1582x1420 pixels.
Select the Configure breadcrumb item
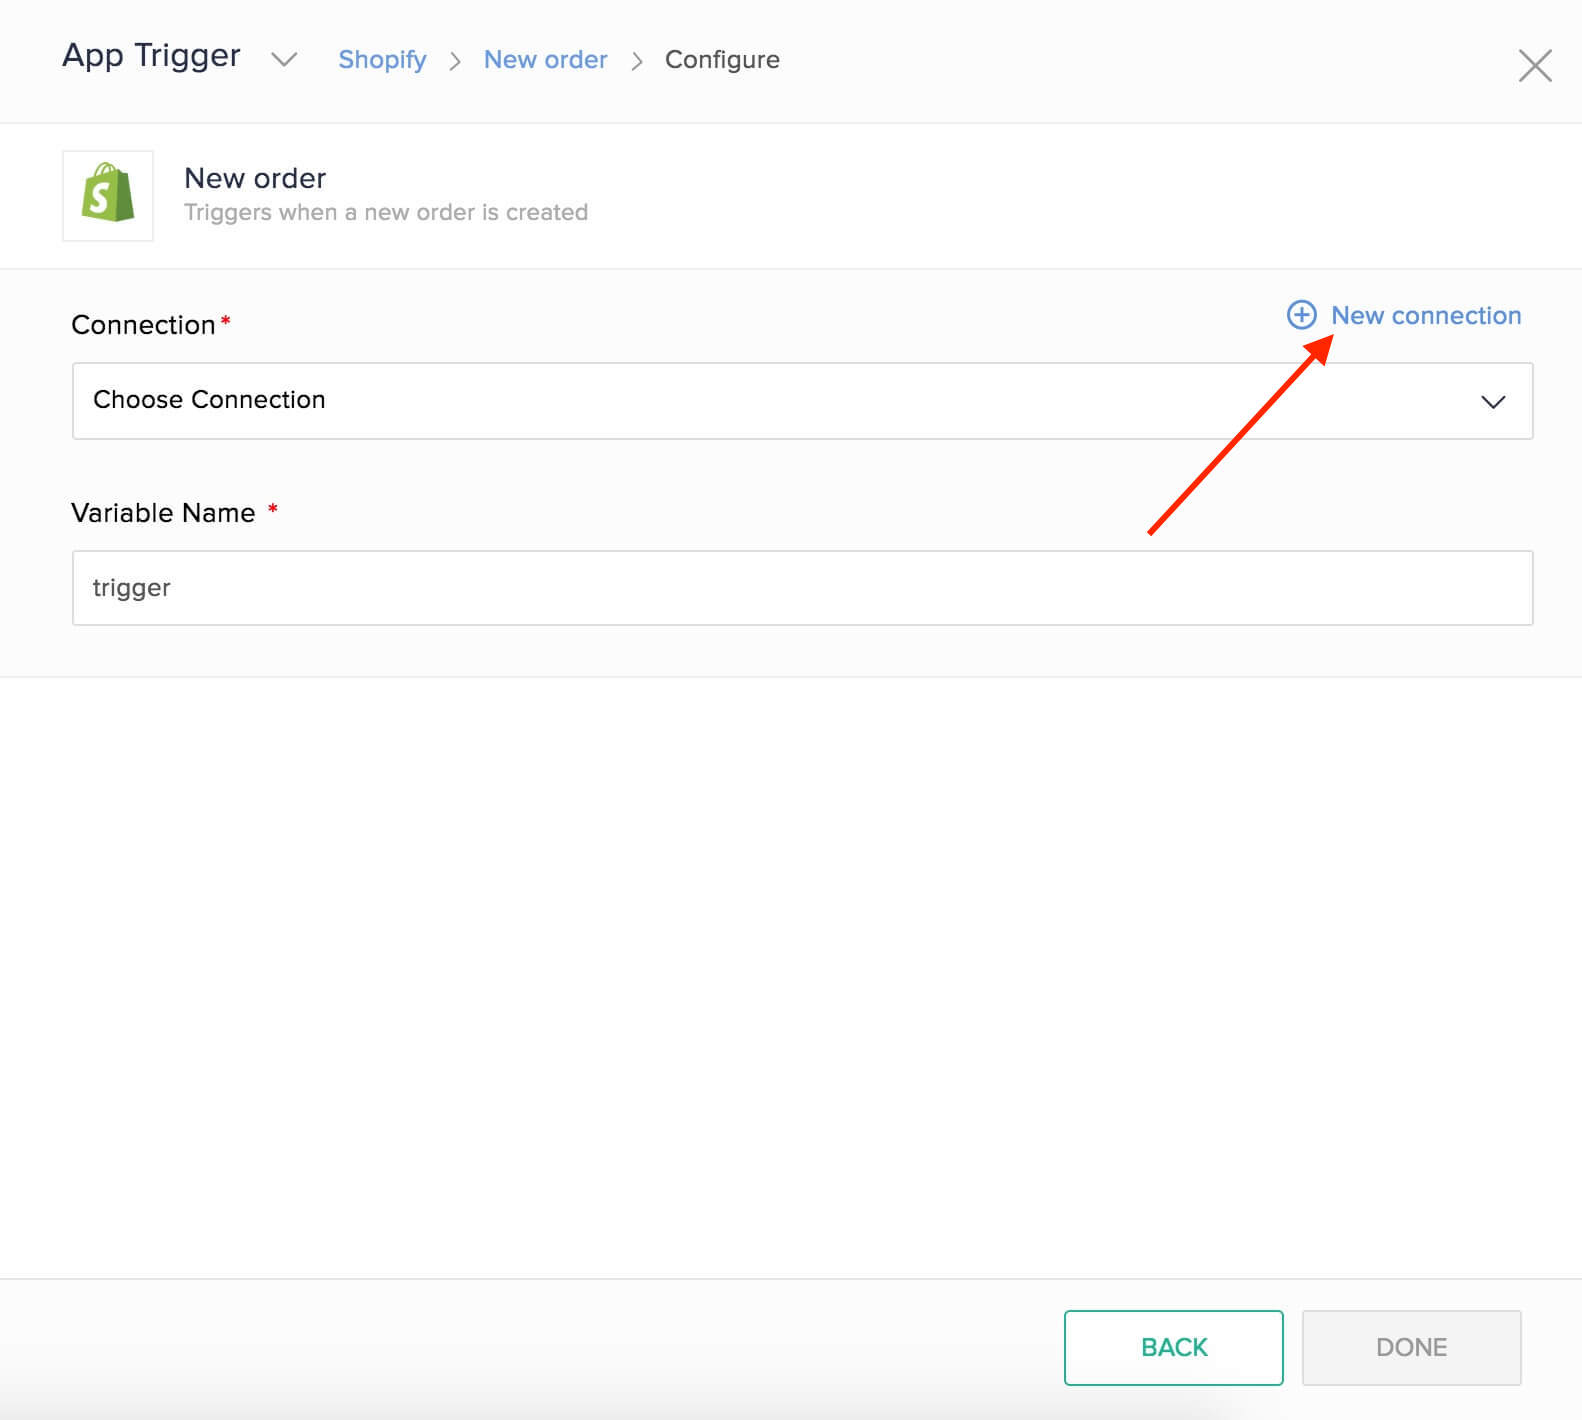point(722,60)
